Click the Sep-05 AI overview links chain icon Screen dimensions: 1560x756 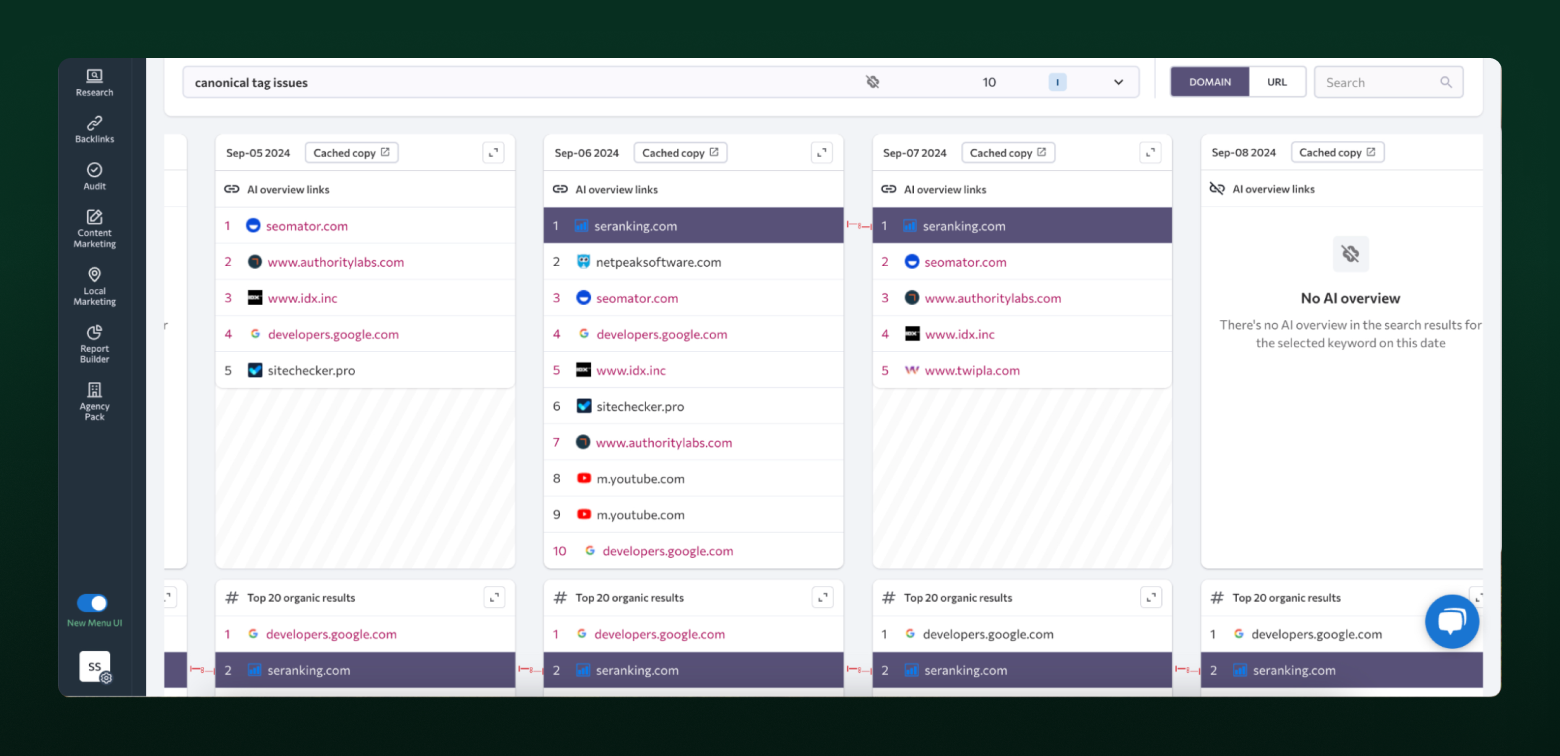coord(231,189)
